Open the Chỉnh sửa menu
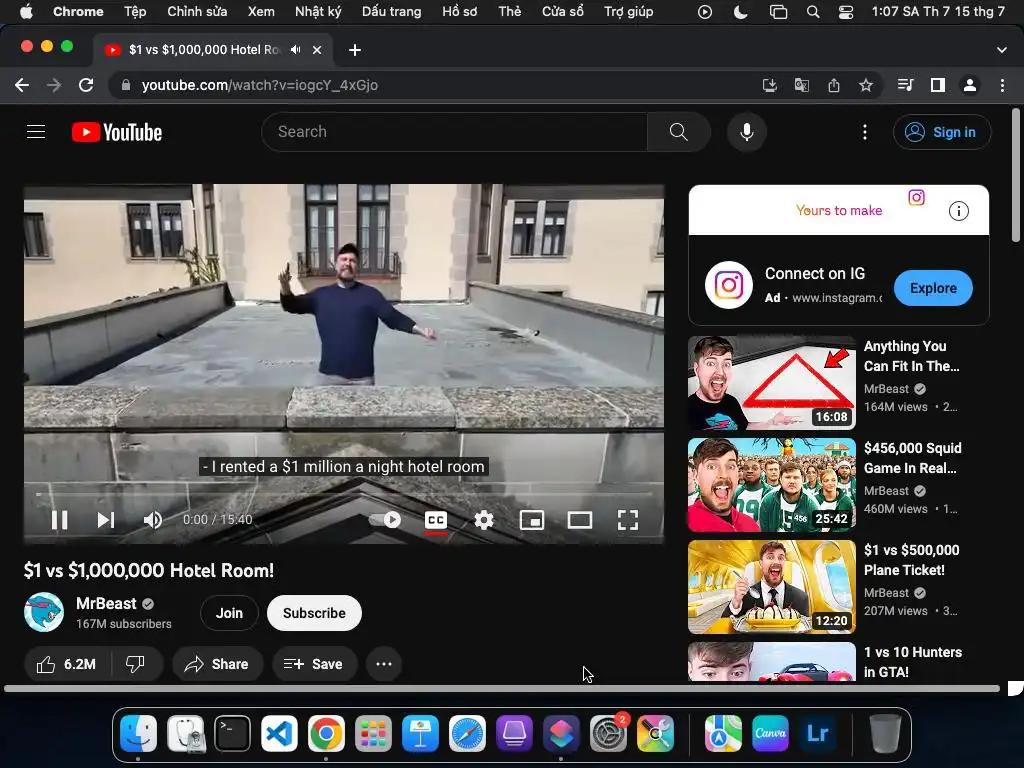The width and height of the screenshot is (1024, 768). pos(197,11)
